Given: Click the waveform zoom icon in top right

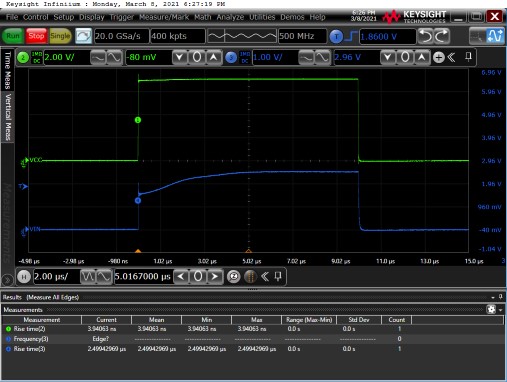Looking at the screenshot, I should [x=494, y=36].
